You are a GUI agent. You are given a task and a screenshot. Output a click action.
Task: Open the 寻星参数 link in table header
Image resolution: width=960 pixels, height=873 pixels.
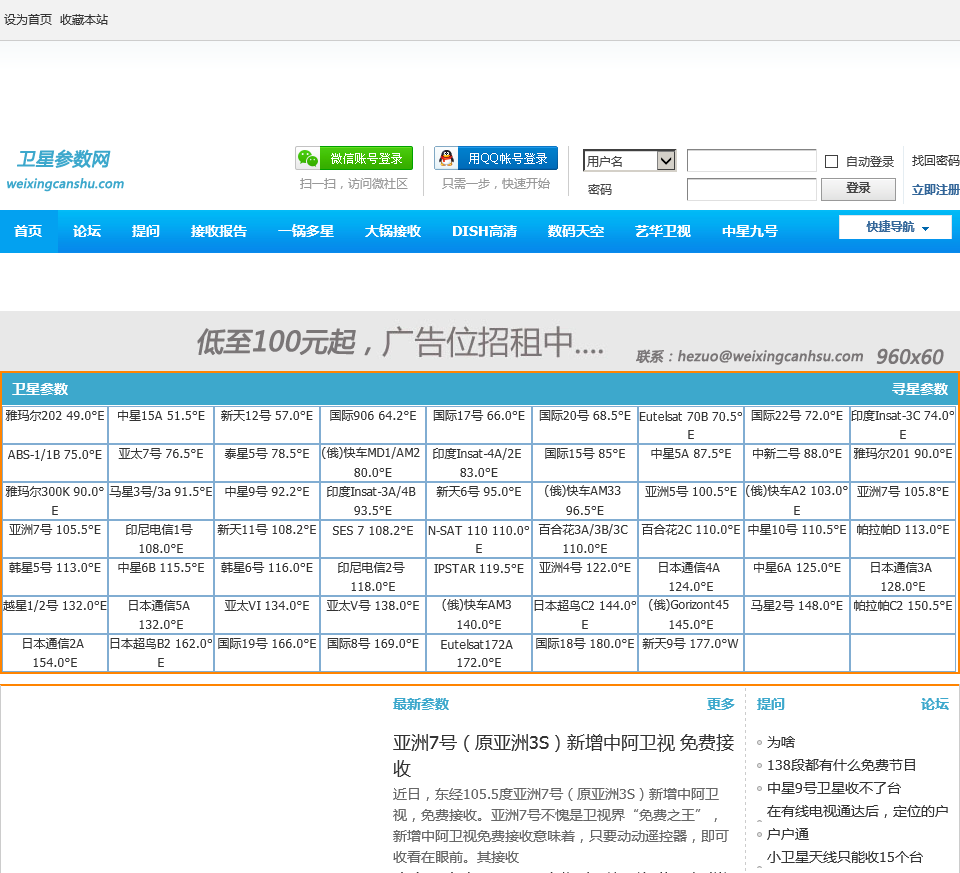pyautogui.click(x=919, y=389)
